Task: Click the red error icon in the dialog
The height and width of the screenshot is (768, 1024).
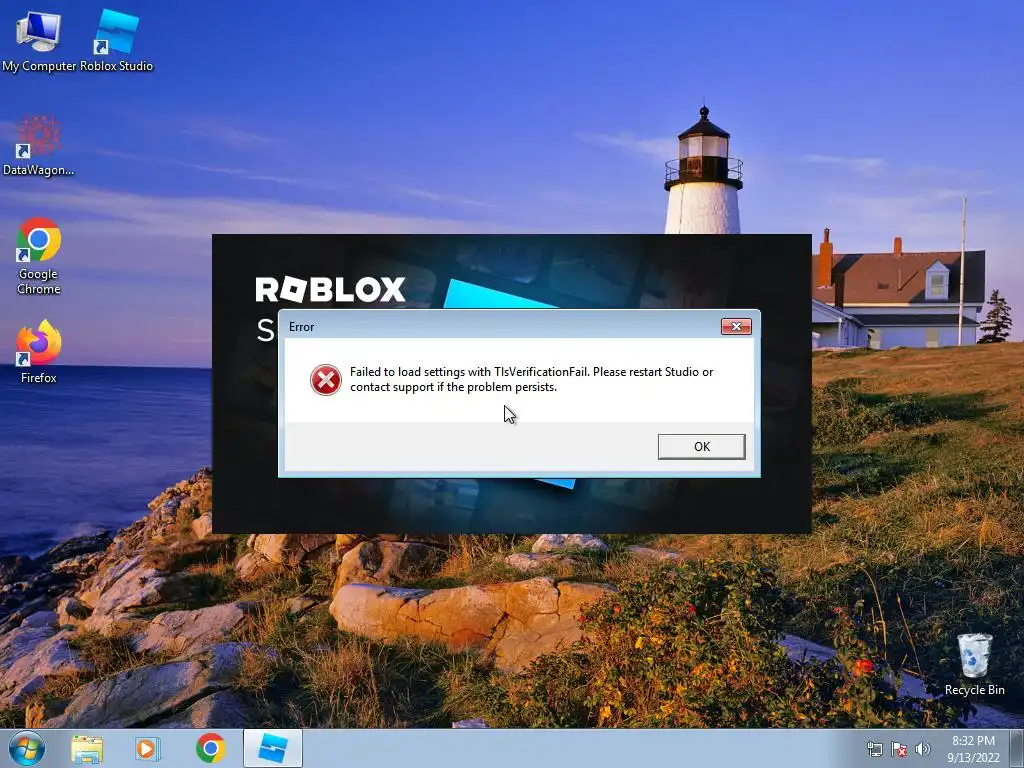Action: pyautogui.click(x=326, y=379)
